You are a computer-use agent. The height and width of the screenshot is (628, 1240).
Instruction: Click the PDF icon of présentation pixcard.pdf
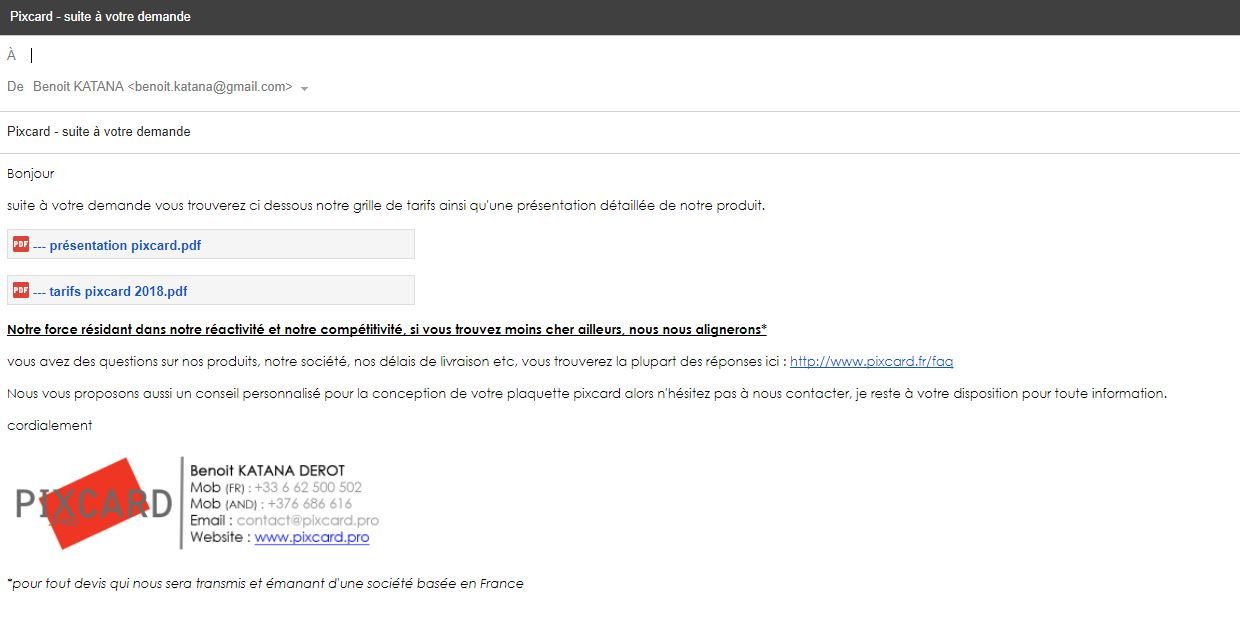click(21, 244)
